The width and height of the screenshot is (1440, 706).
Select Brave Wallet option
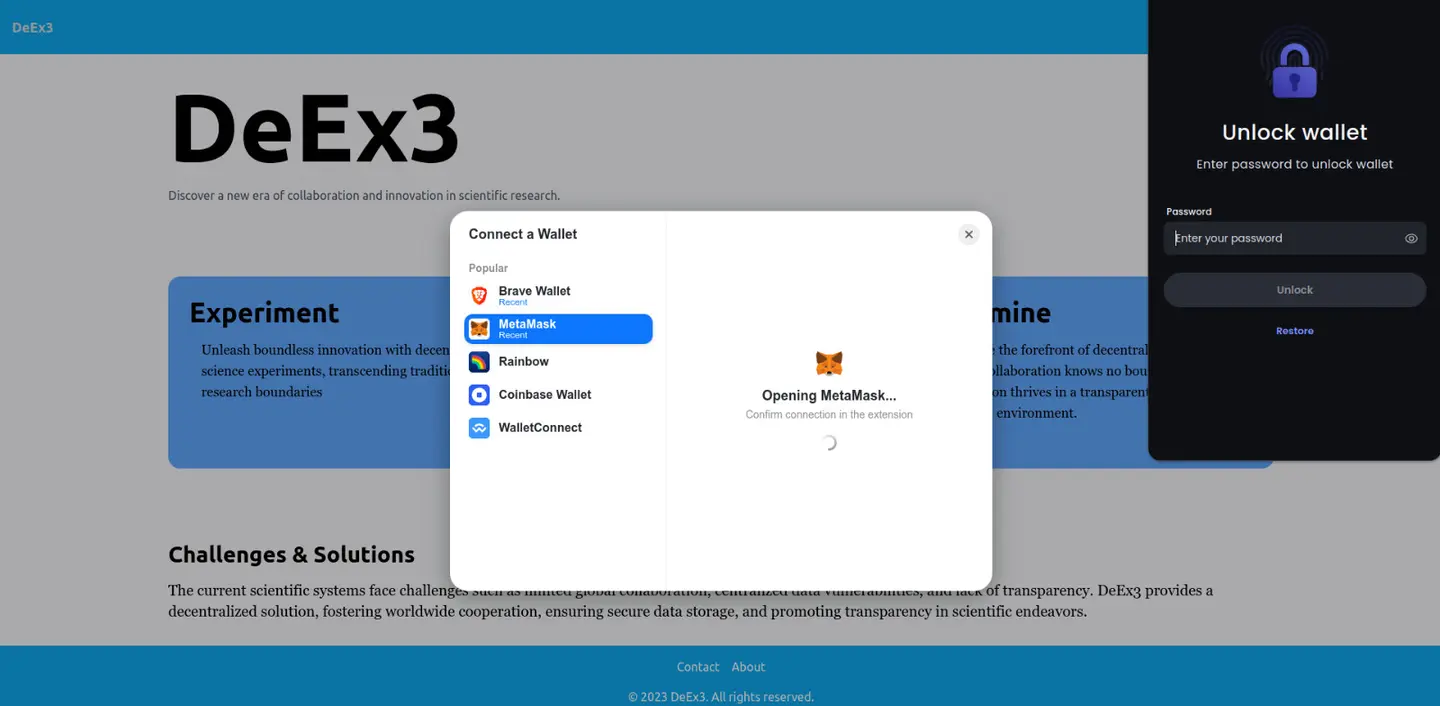click(x=558, y=296)
